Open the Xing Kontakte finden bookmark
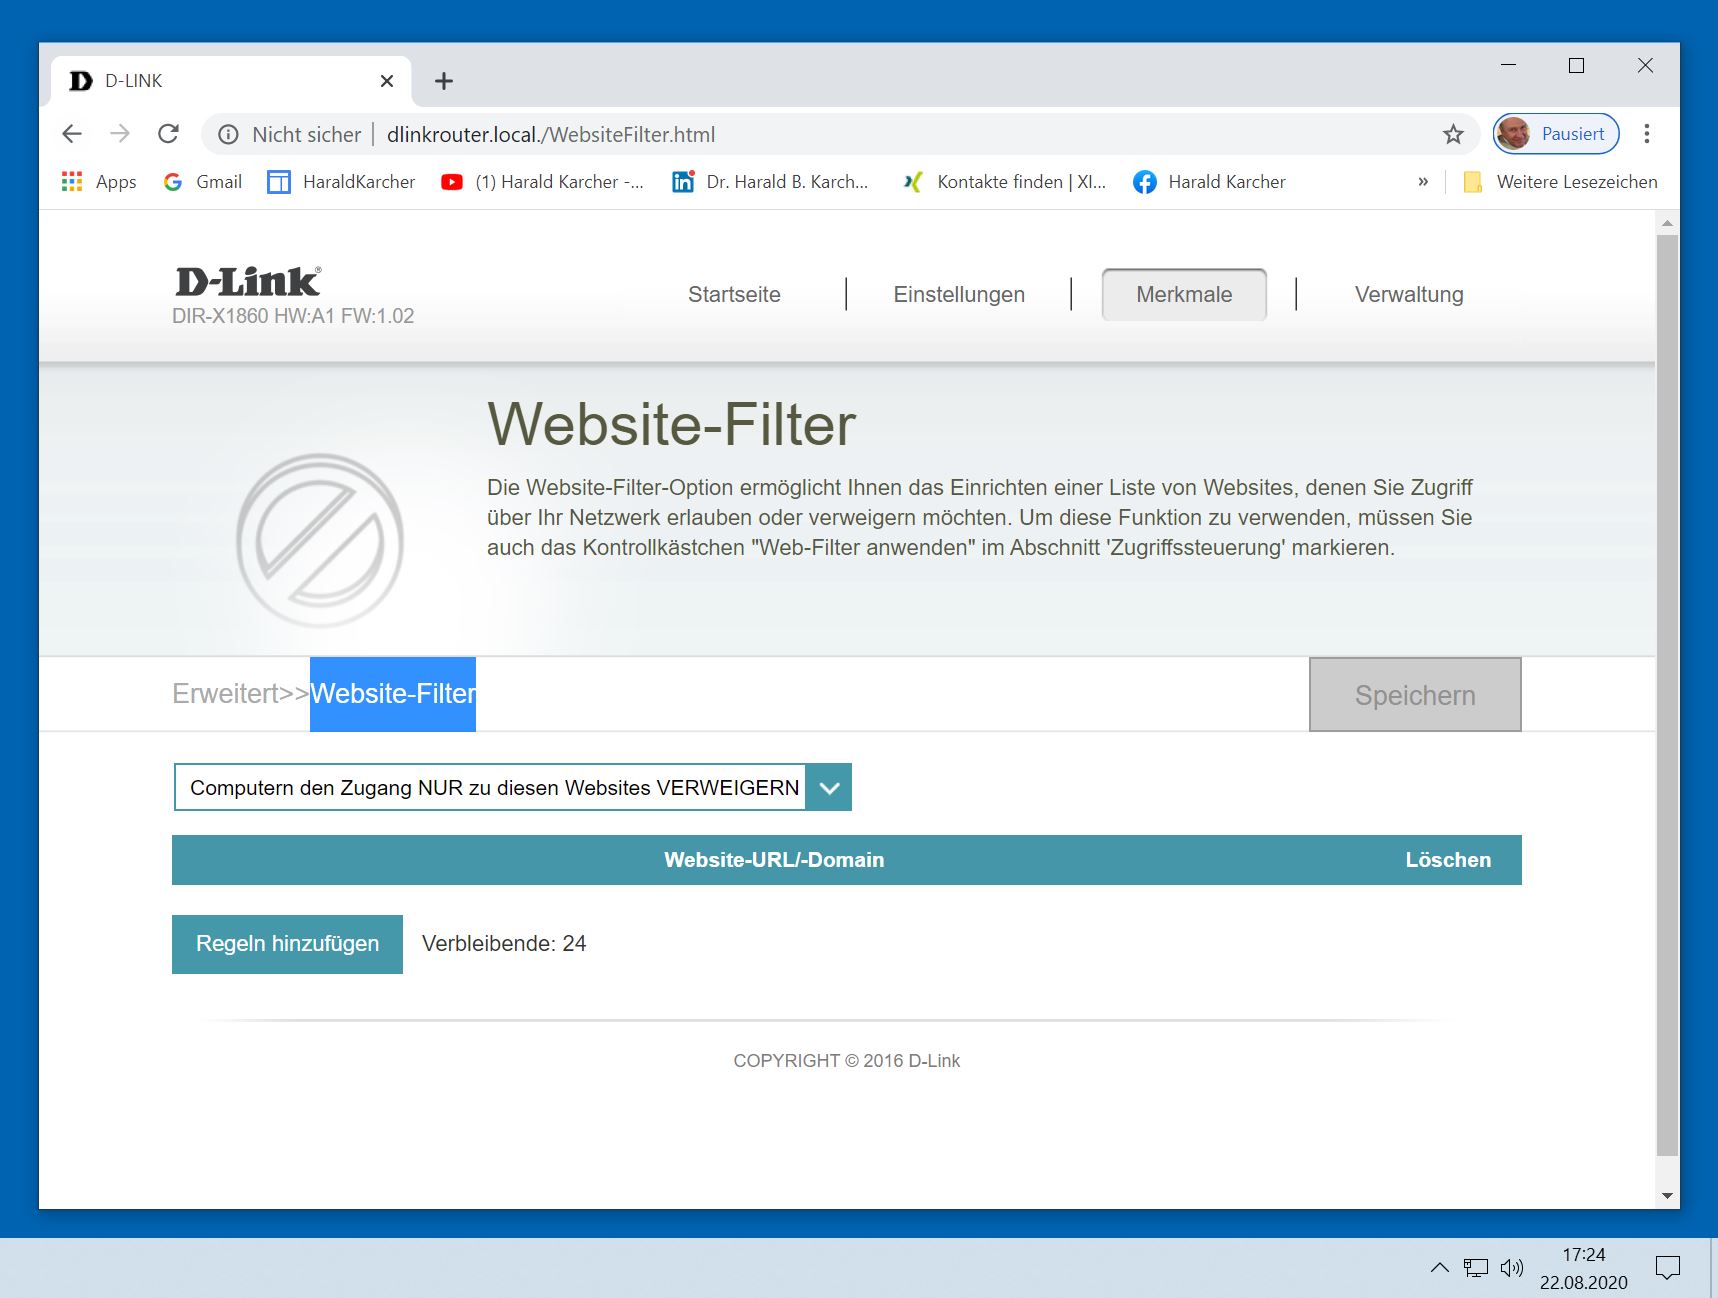 click(x=1004, y=182)
